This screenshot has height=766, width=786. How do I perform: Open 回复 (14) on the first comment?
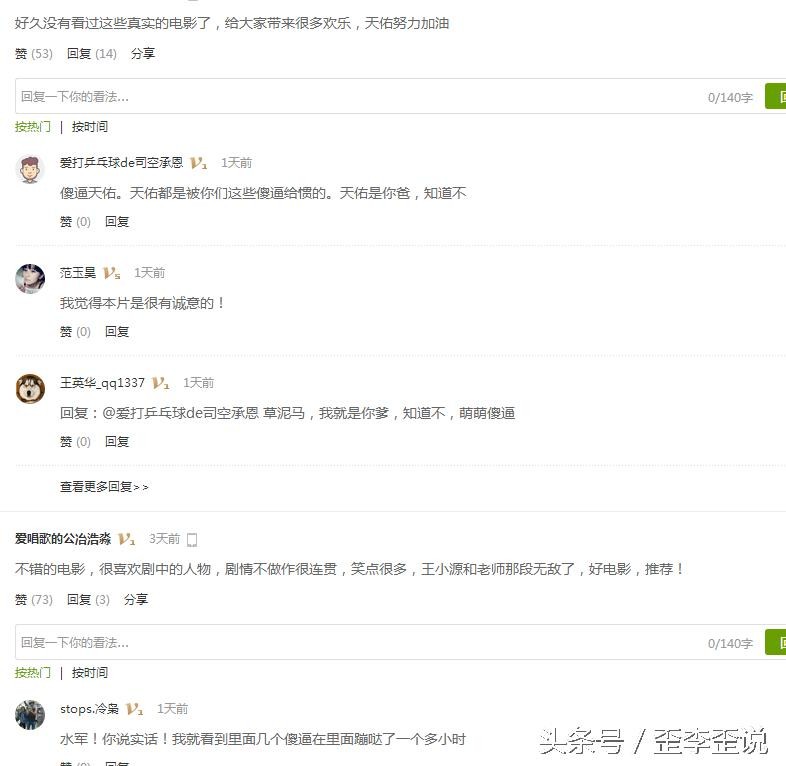tap(92, 54)
